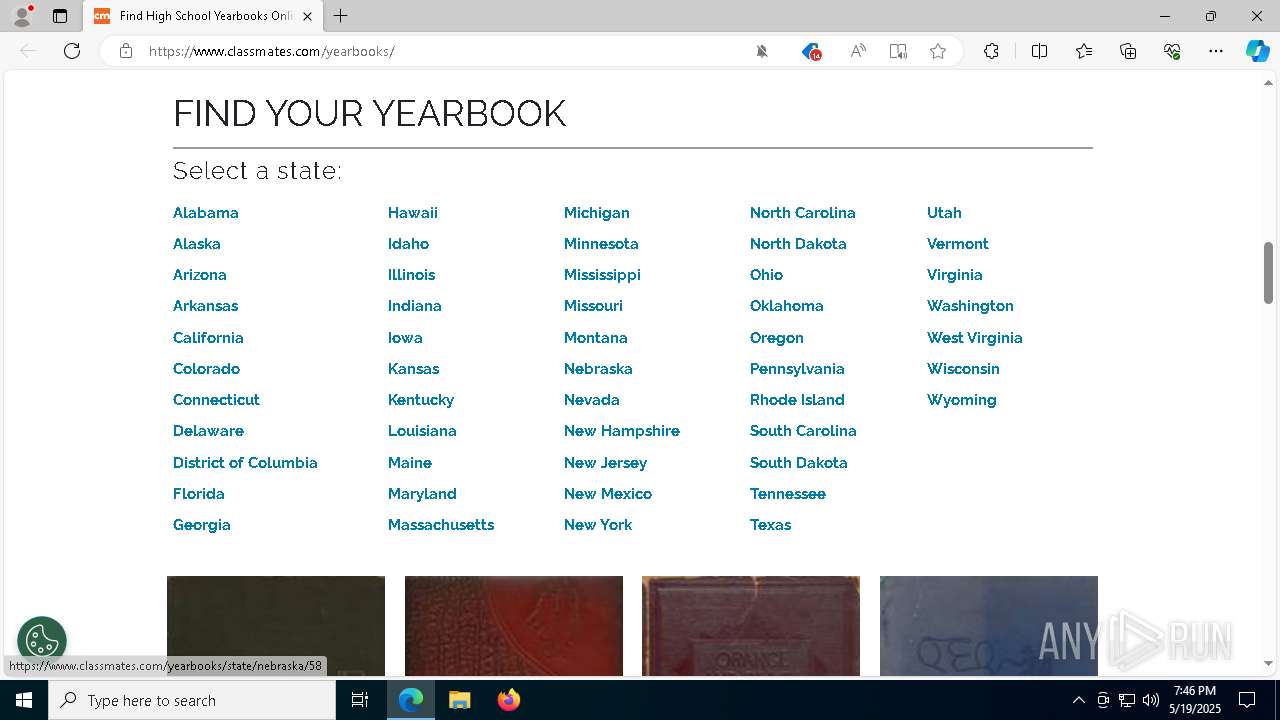Open the Collections icon
The width and height of the screenshot is (1280, 720).
tap(1128, 51)
